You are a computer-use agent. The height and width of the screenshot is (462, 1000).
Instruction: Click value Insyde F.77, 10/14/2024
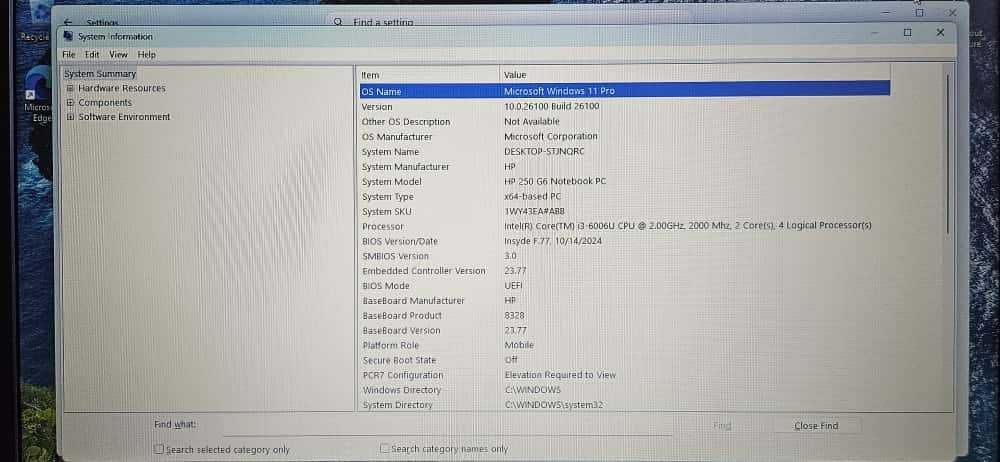pos(553,241)
